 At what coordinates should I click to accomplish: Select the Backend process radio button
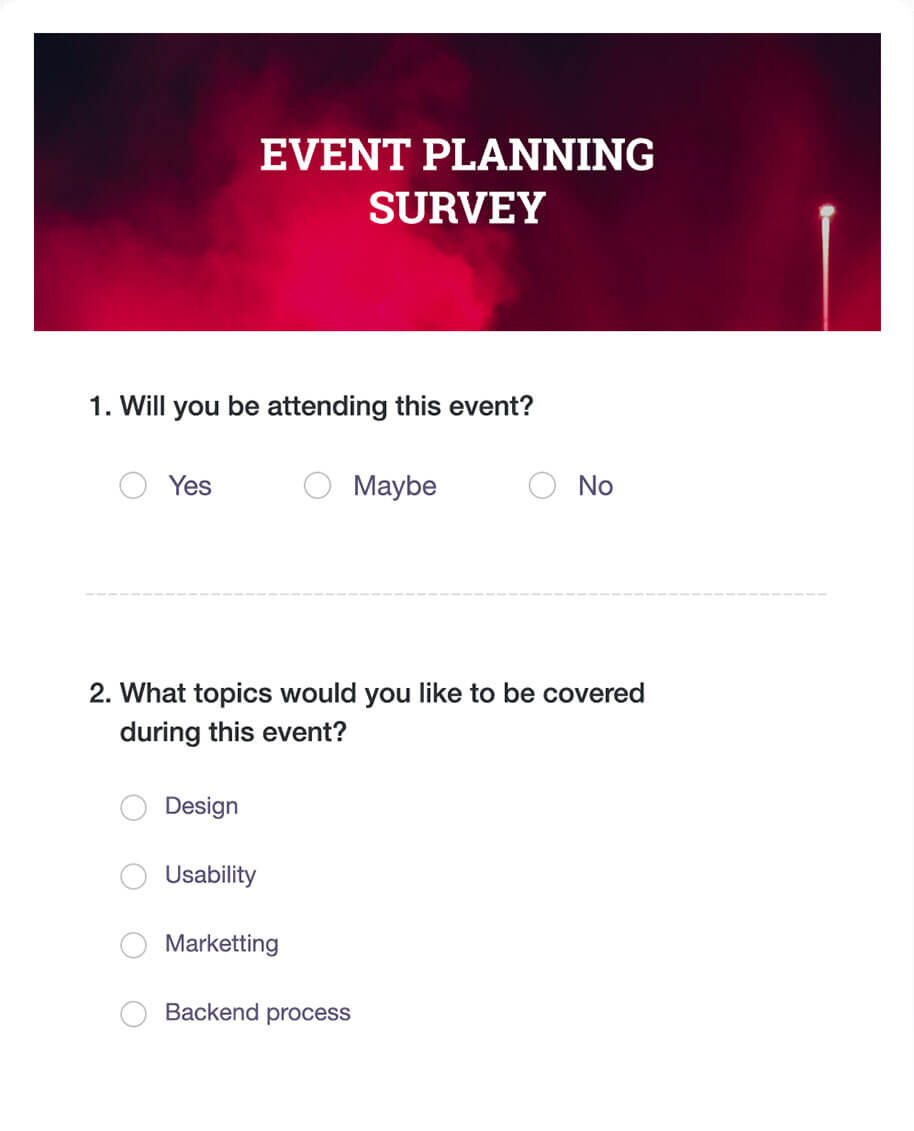(x=133, y=1014)
